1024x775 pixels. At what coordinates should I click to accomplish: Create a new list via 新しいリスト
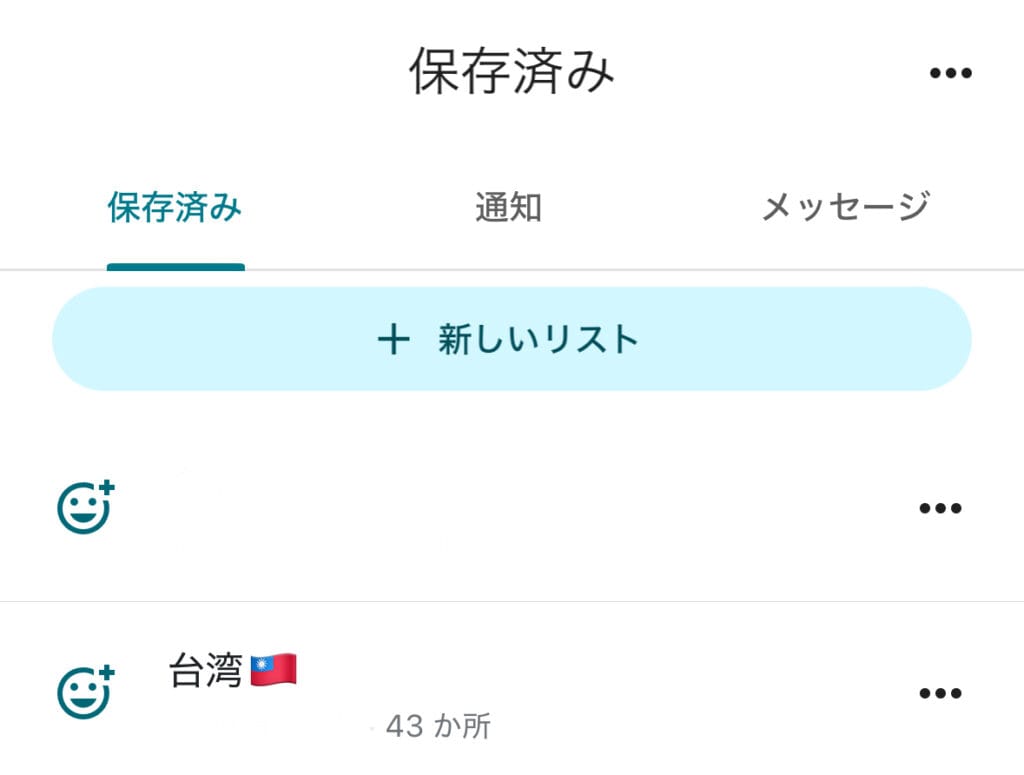point(512,340)
